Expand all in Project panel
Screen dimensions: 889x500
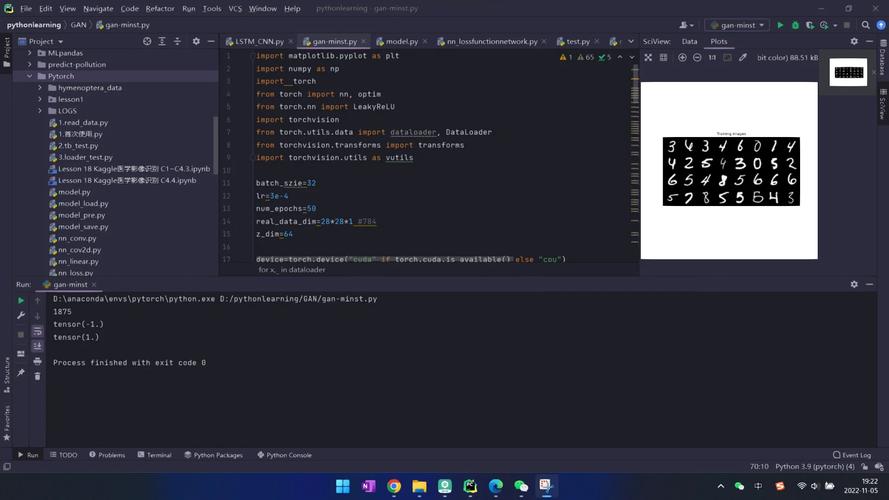tap(162, 41)
